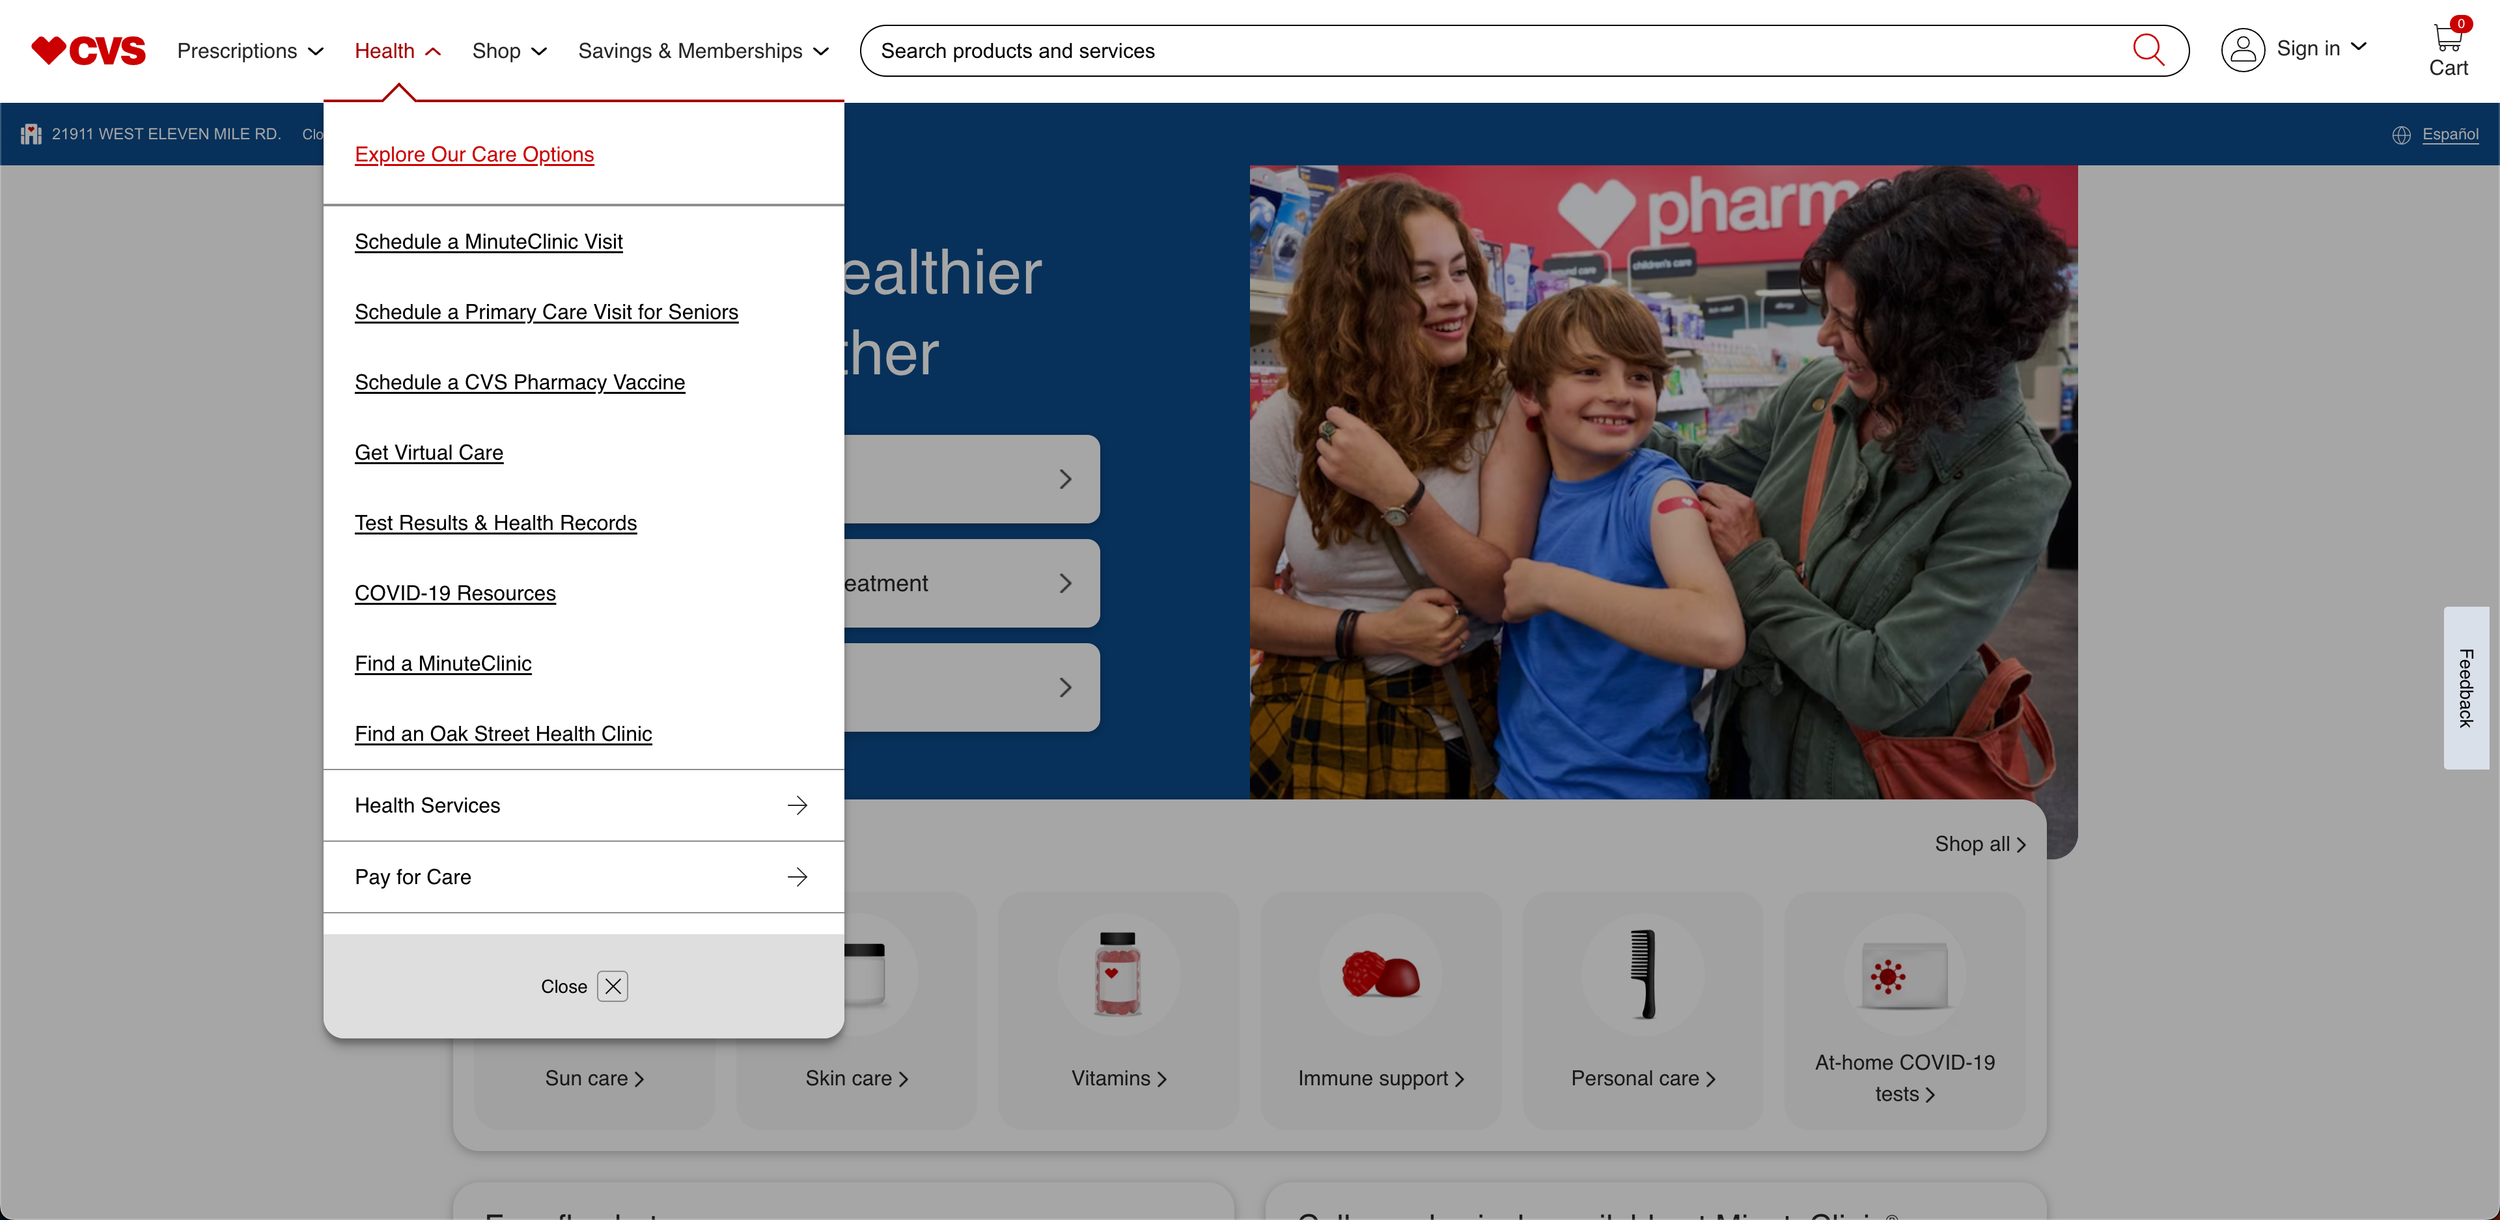Click the chevron on the treatment hero card

pyautogui.click(x=1065, y=583)
